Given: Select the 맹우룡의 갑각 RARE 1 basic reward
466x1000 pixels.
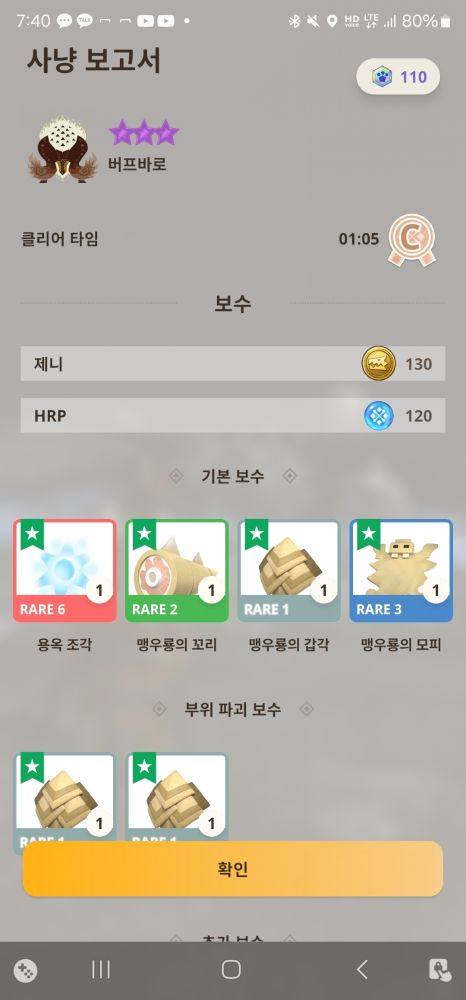Looking at the screenshot, I should coord(289,570).
